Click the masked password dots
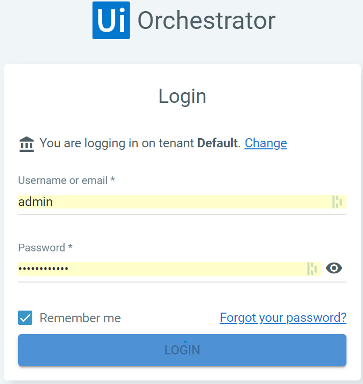 click(43, 268)
